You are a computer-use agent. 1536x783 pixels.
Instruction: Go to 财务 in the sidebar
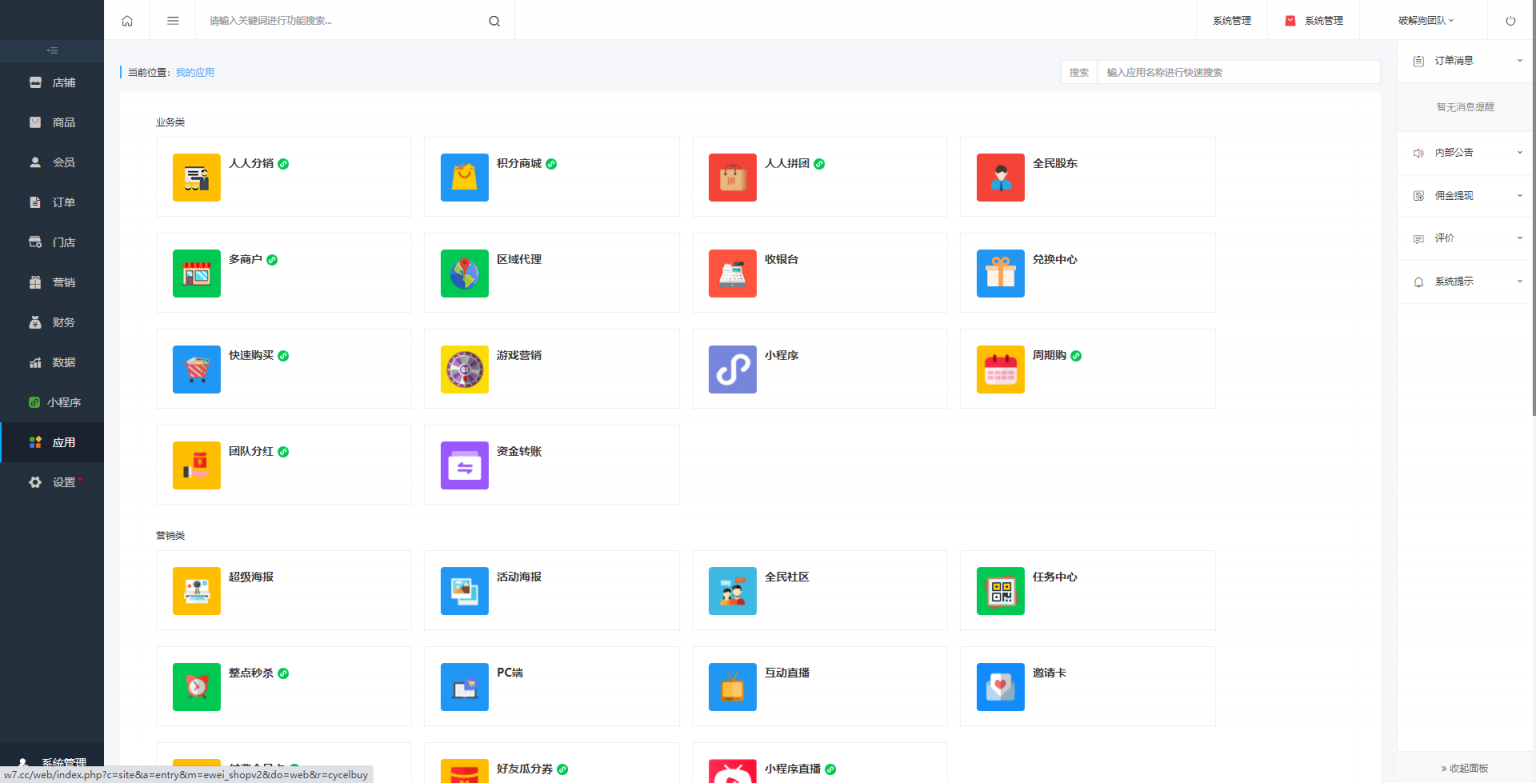pyautogui.click(x=52, y=322)
